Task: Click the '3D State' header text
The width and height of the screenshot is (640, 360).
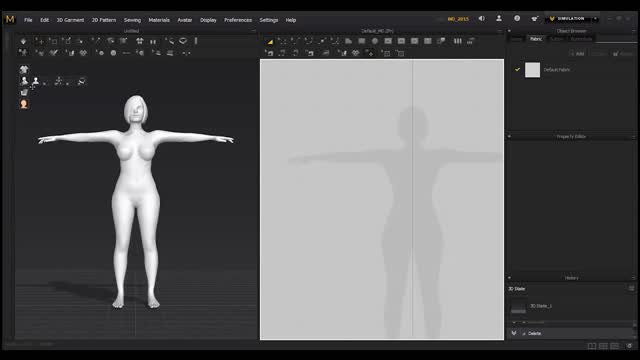Action: (x=516, y=289)
